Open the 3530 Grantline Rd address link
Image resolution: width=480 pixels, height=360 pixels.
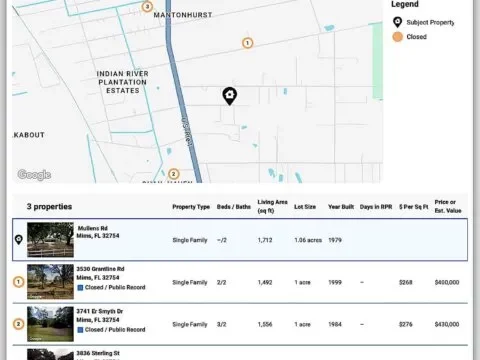(100, 269)
